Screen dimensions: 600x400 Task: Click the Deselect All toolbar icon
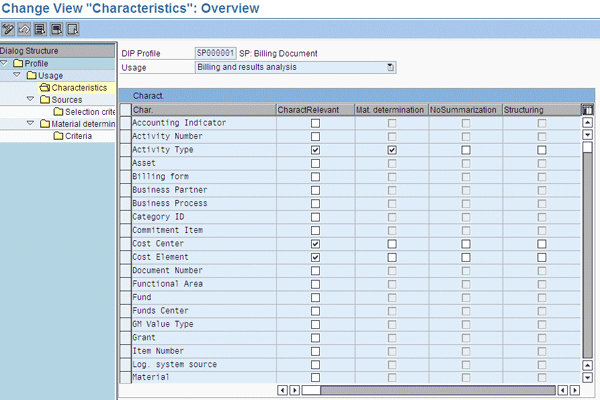tap(73, 29)
